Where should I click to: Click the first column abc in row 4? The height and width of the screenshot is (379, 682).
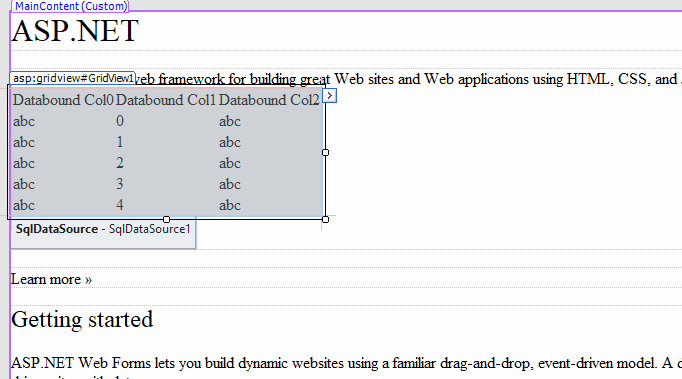[x=24, y=205]
